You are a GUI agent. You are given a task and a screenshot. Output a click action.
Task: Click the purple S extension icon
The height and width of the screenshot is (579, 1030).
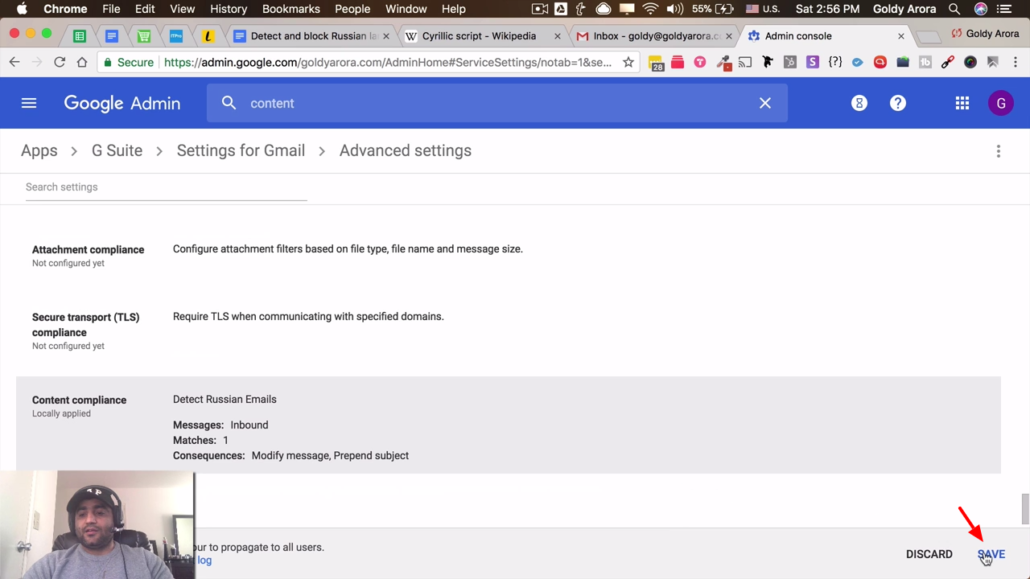[813, 62]
